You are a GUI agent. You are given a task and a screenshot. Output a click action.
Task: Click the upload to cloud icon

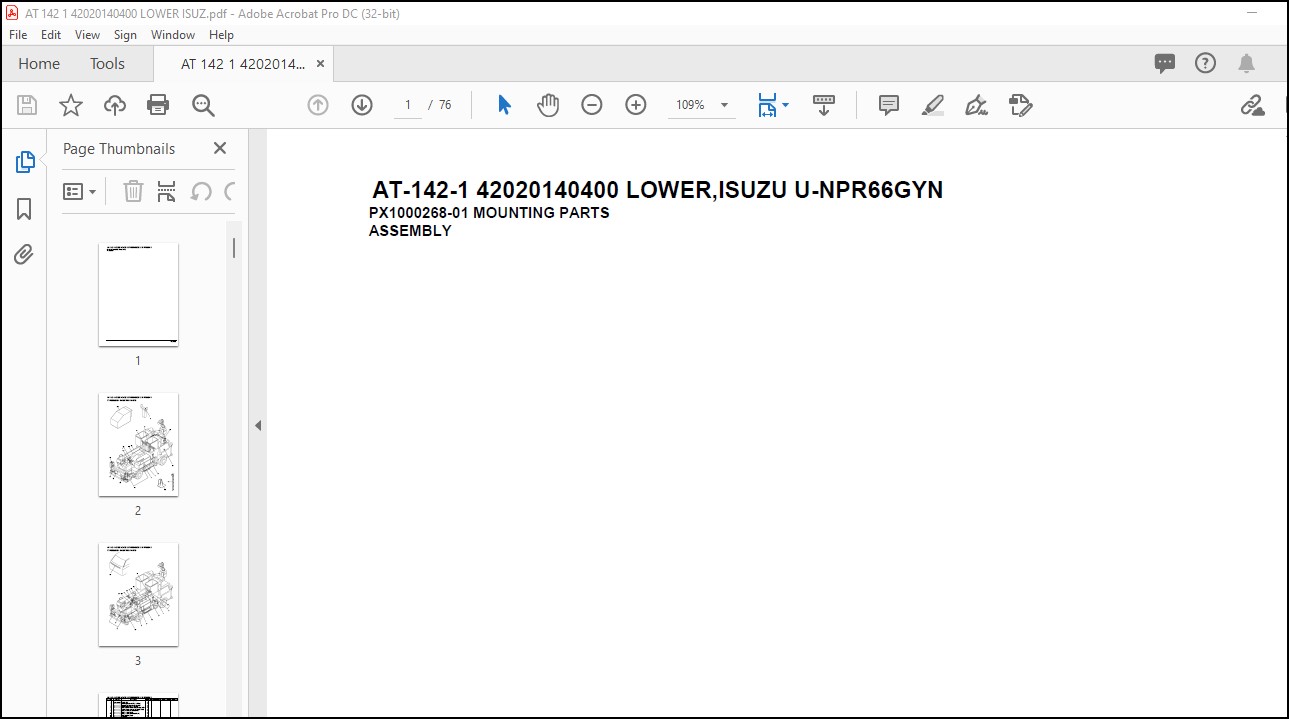[x=115, y=105]
